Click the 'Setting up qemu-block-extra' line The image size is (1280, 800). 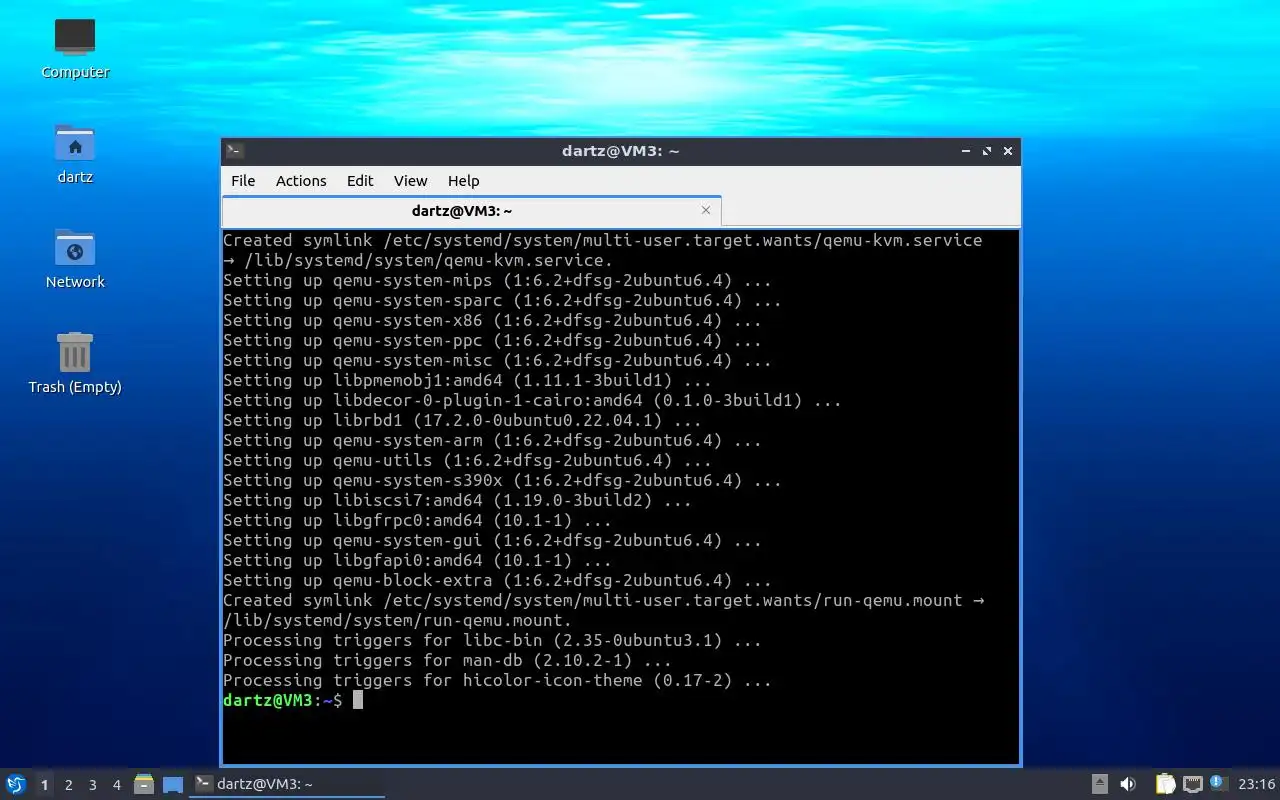coord(497,580)
